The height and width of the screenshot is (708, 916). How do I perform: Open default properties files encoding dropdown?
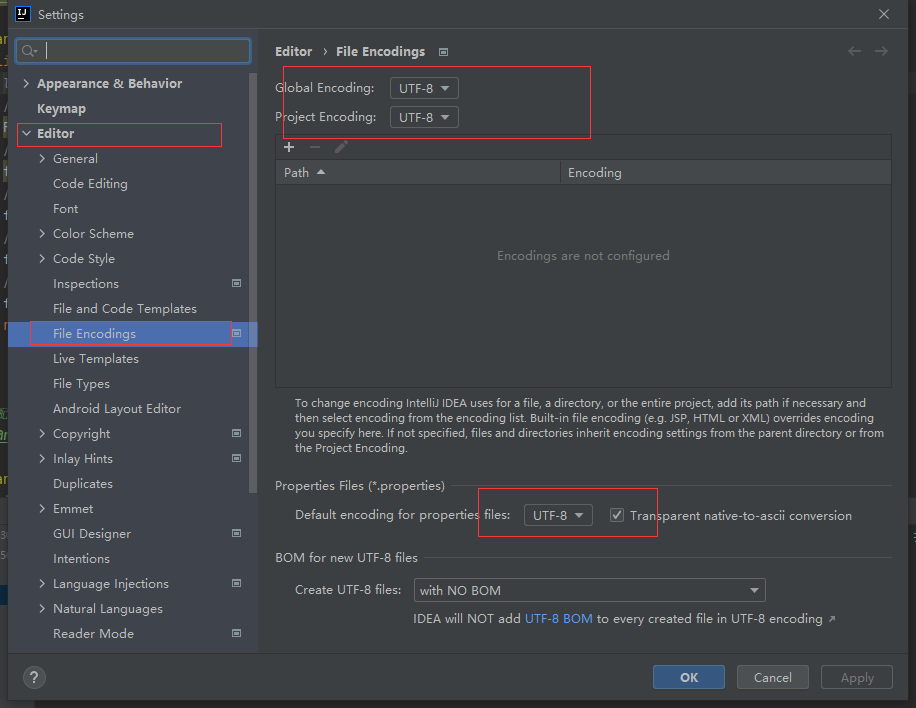(x=558, y=515)
